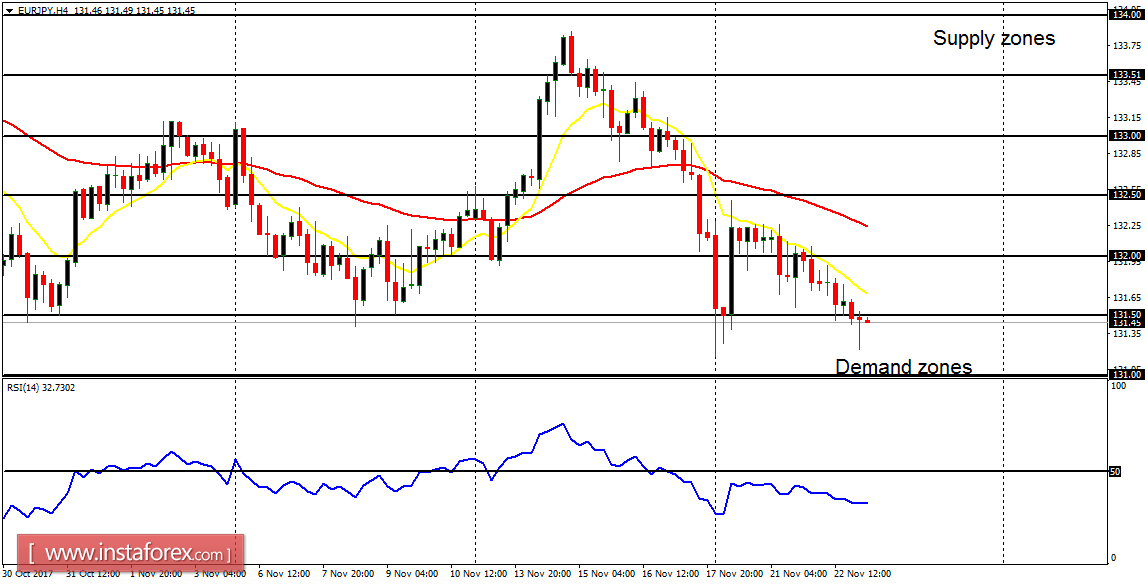
Task: Click the 133.51 price level tag
Action: pos(1127,75)
